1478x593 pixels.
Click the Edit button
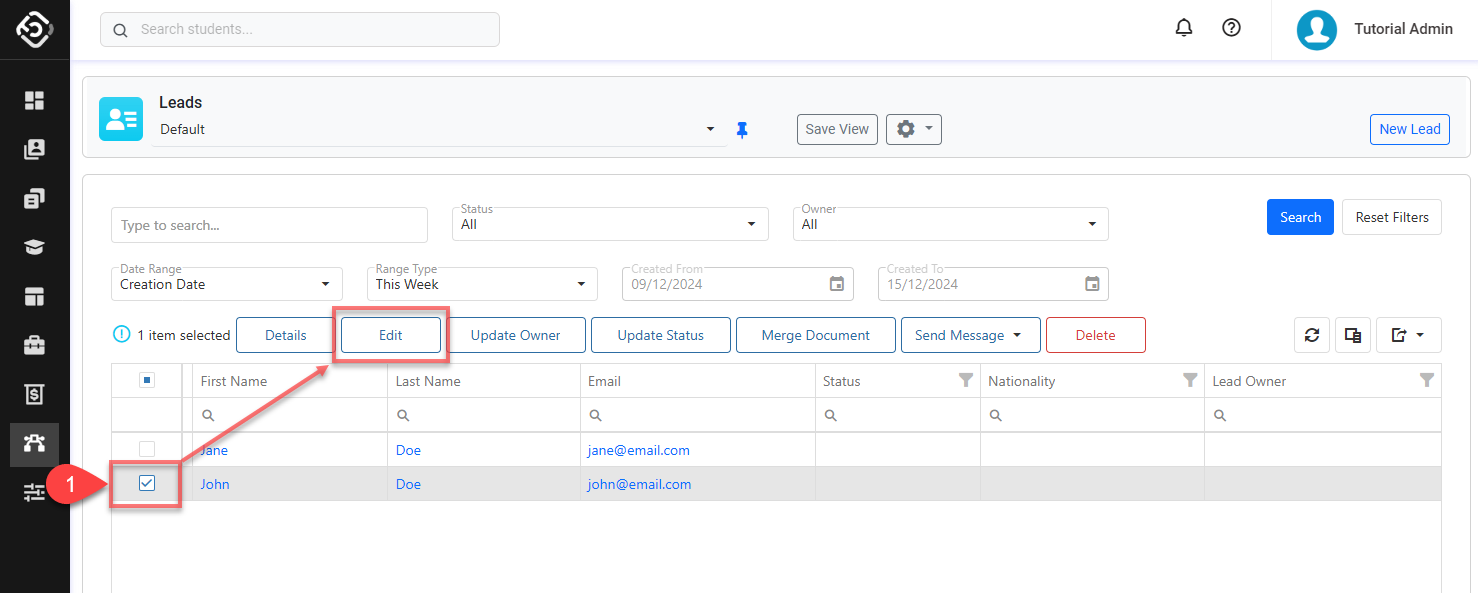point(390,336)
